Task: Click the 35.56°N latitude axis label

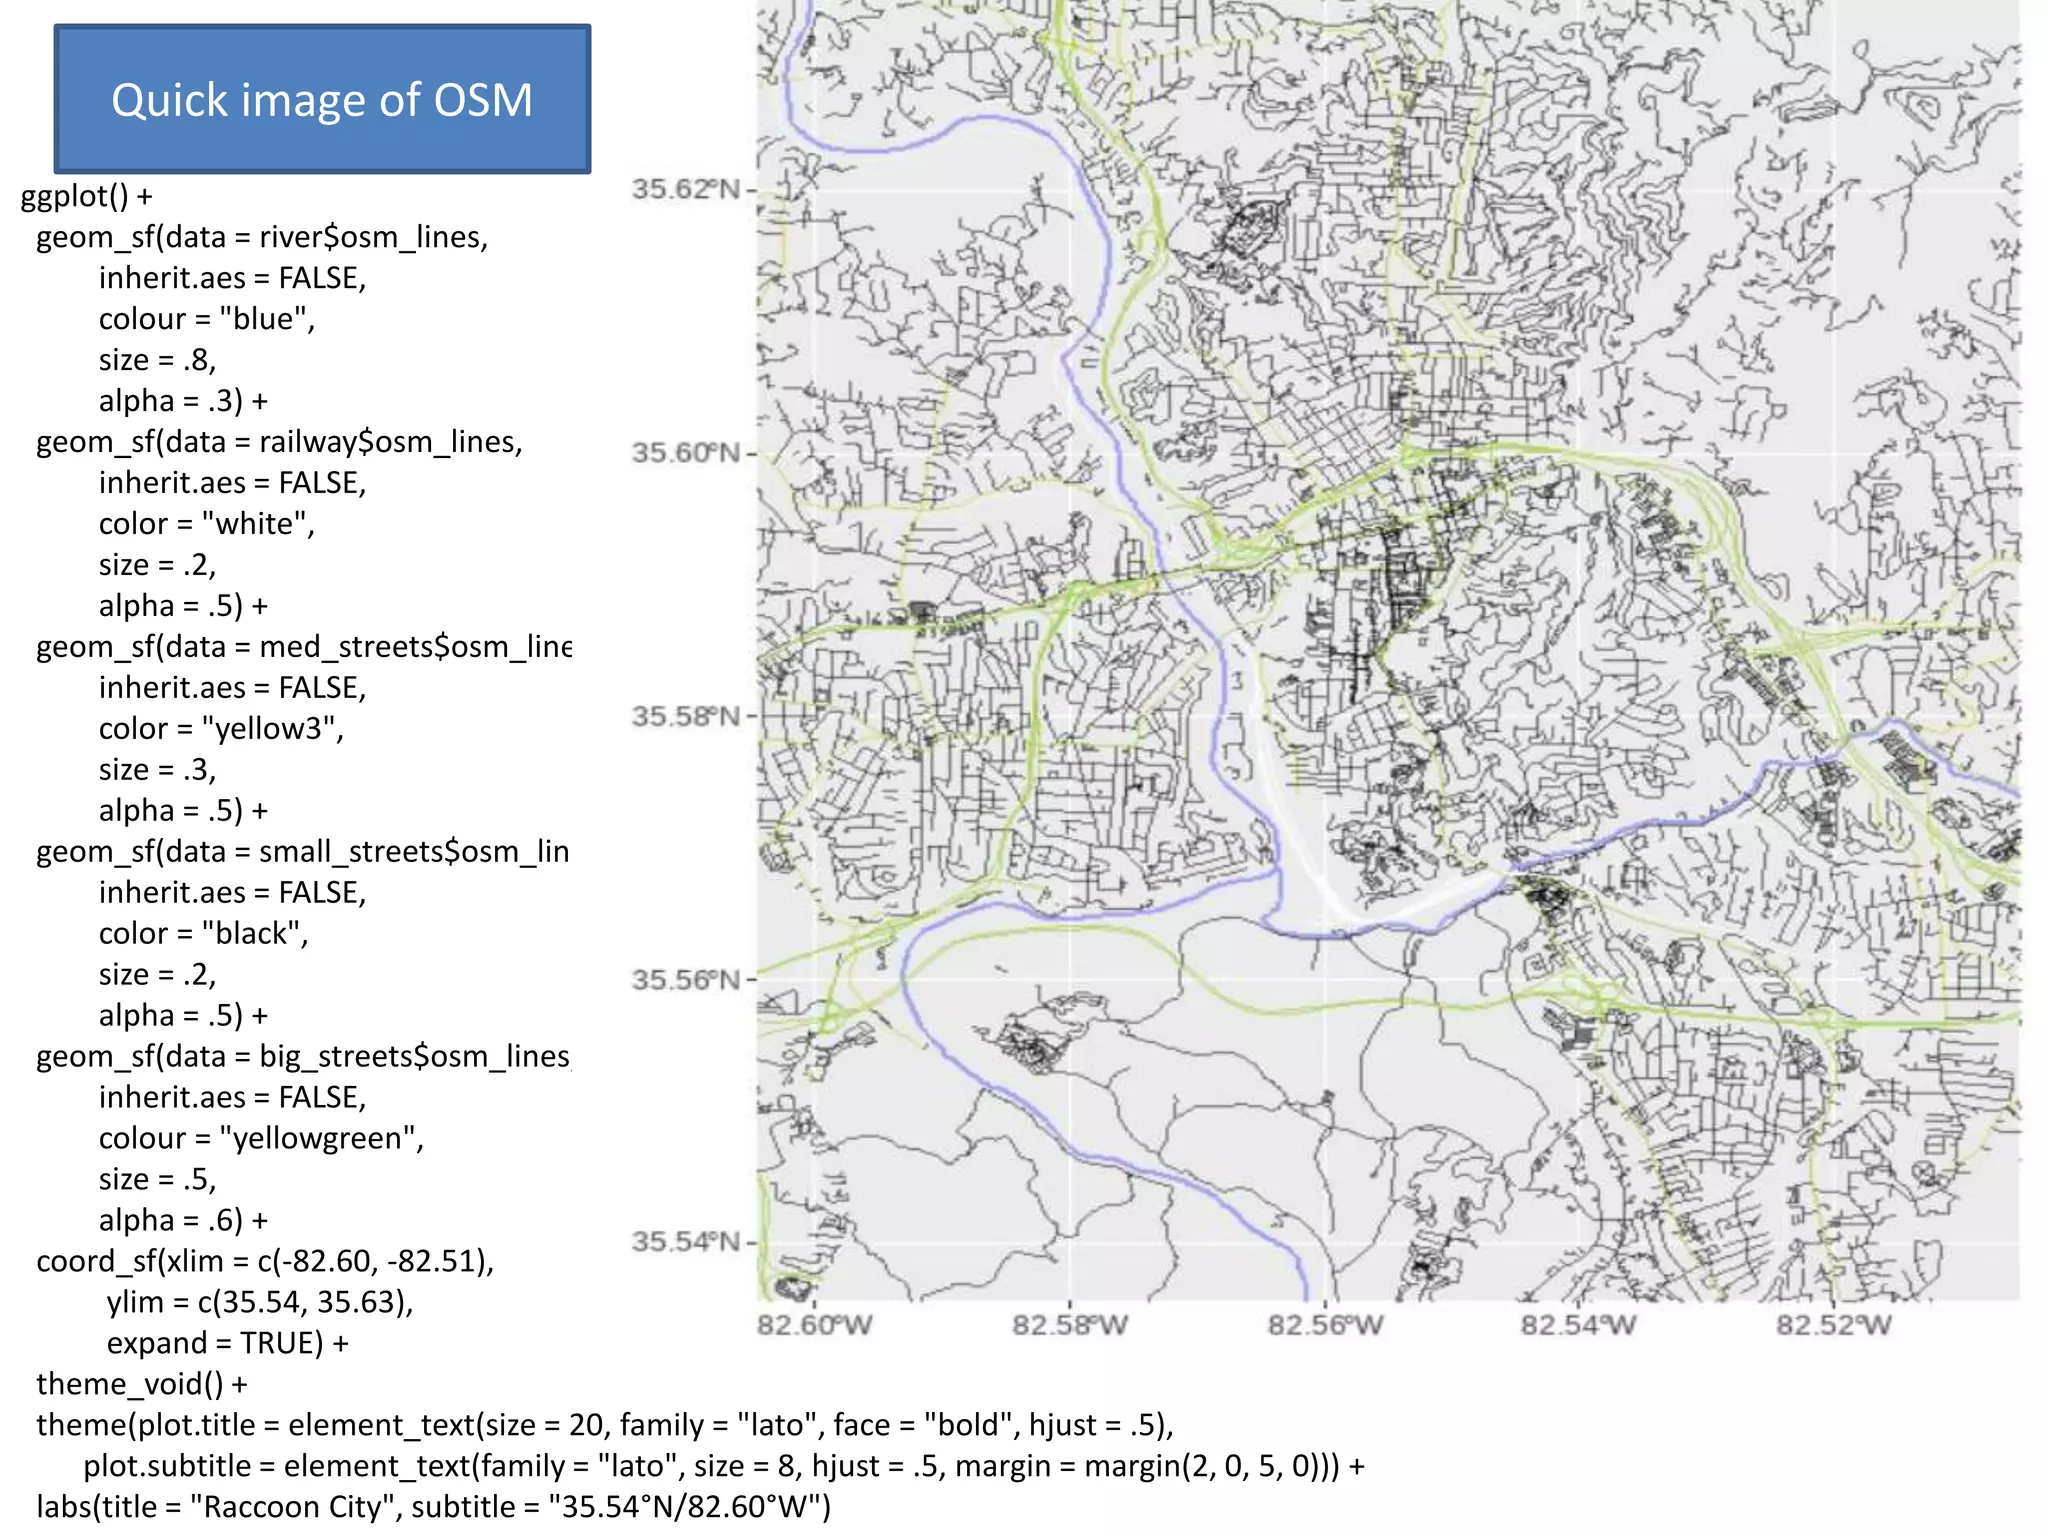Action: coord(686,979)
